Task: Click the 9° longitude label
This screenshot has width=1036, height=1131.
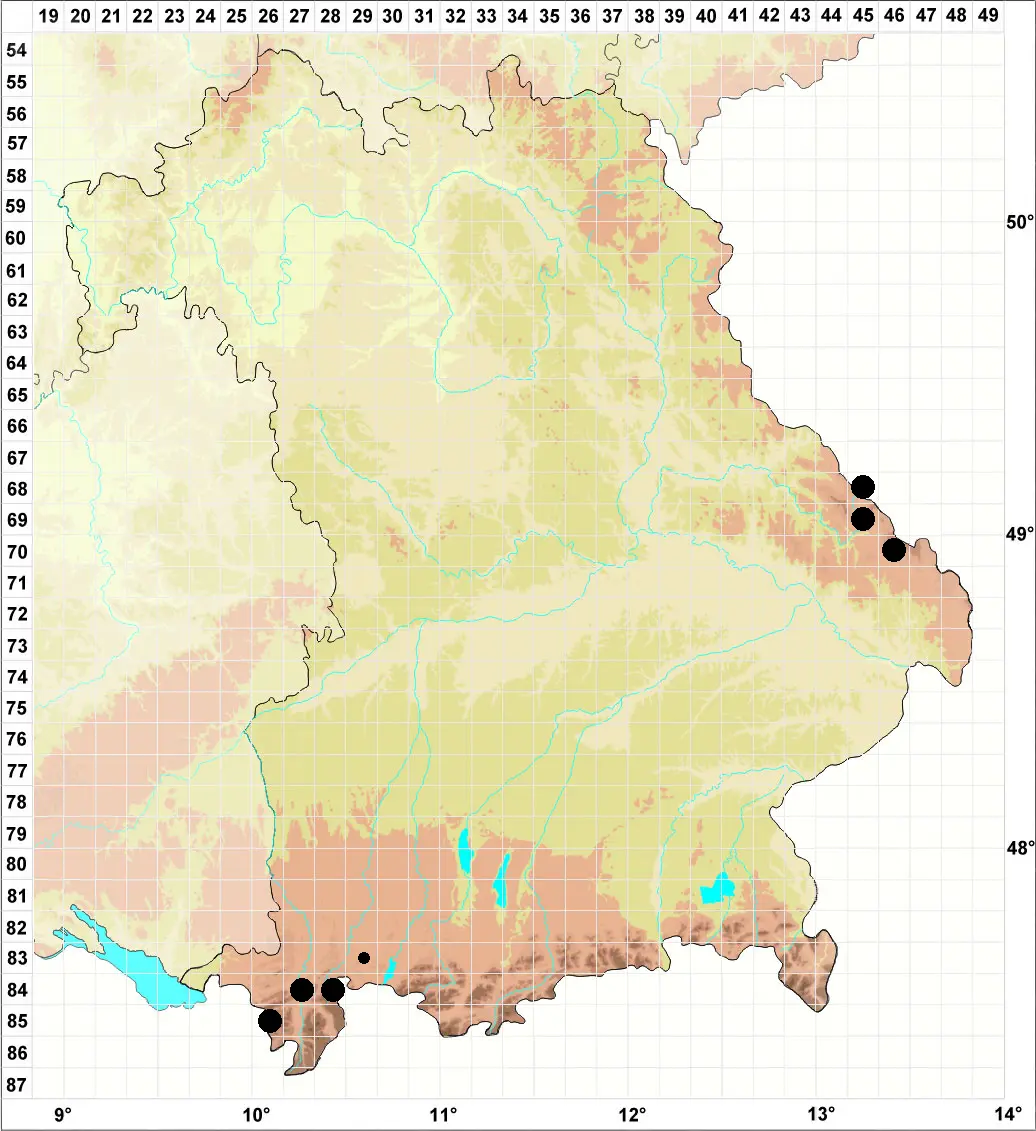Action: pyautogui.click(x=63, y=1114)
